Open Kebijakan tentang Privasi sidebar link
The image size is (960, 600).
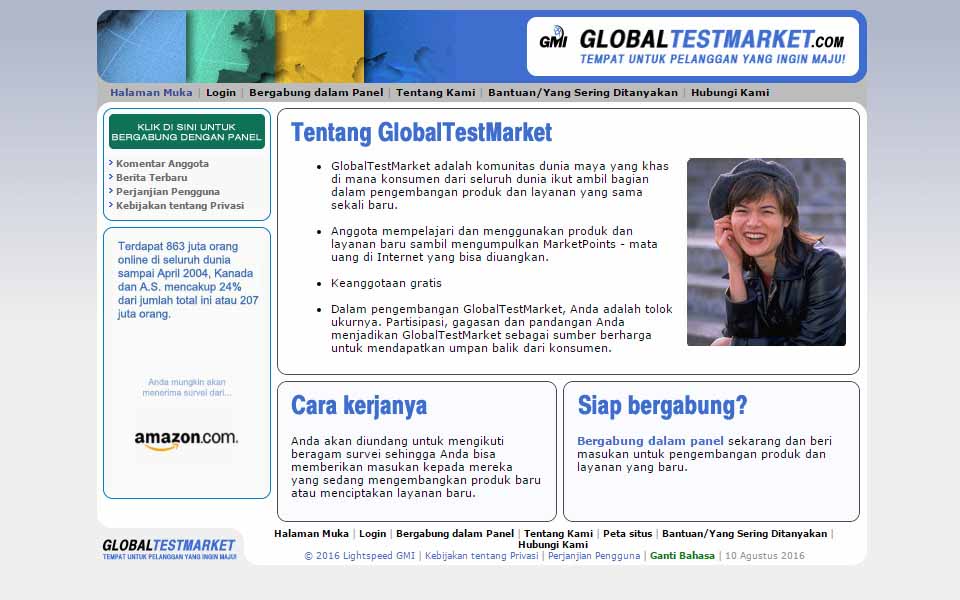[x=180, y=206]
